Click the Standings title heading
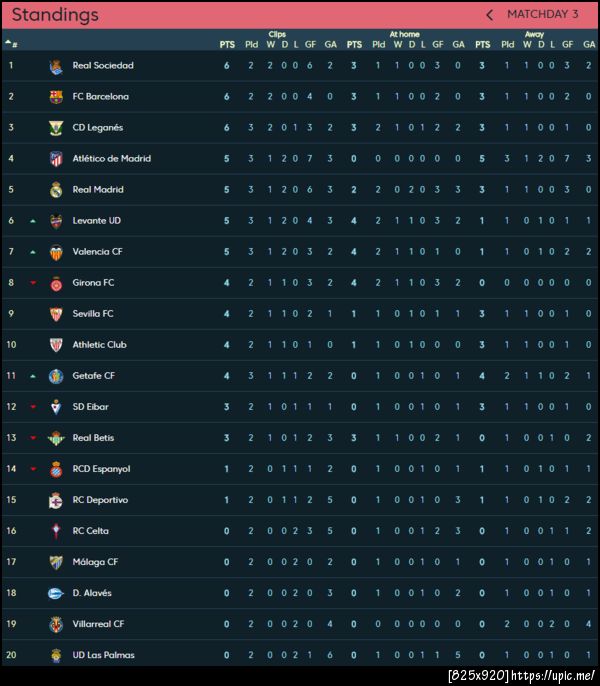Image resolution: width=600 pixels, height=686 pixels. pos(55,15)
